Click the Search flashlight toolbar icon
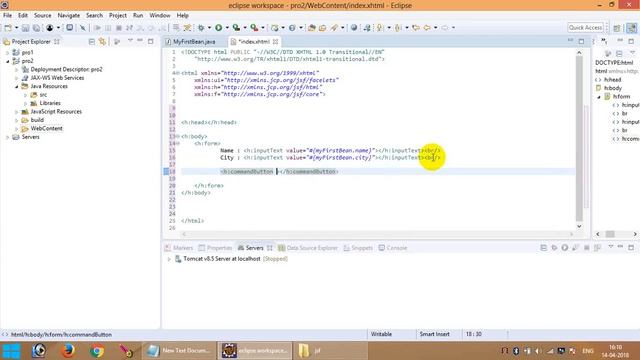The width and height of the screenshot is (640, 360). click(x=334, y=28)
